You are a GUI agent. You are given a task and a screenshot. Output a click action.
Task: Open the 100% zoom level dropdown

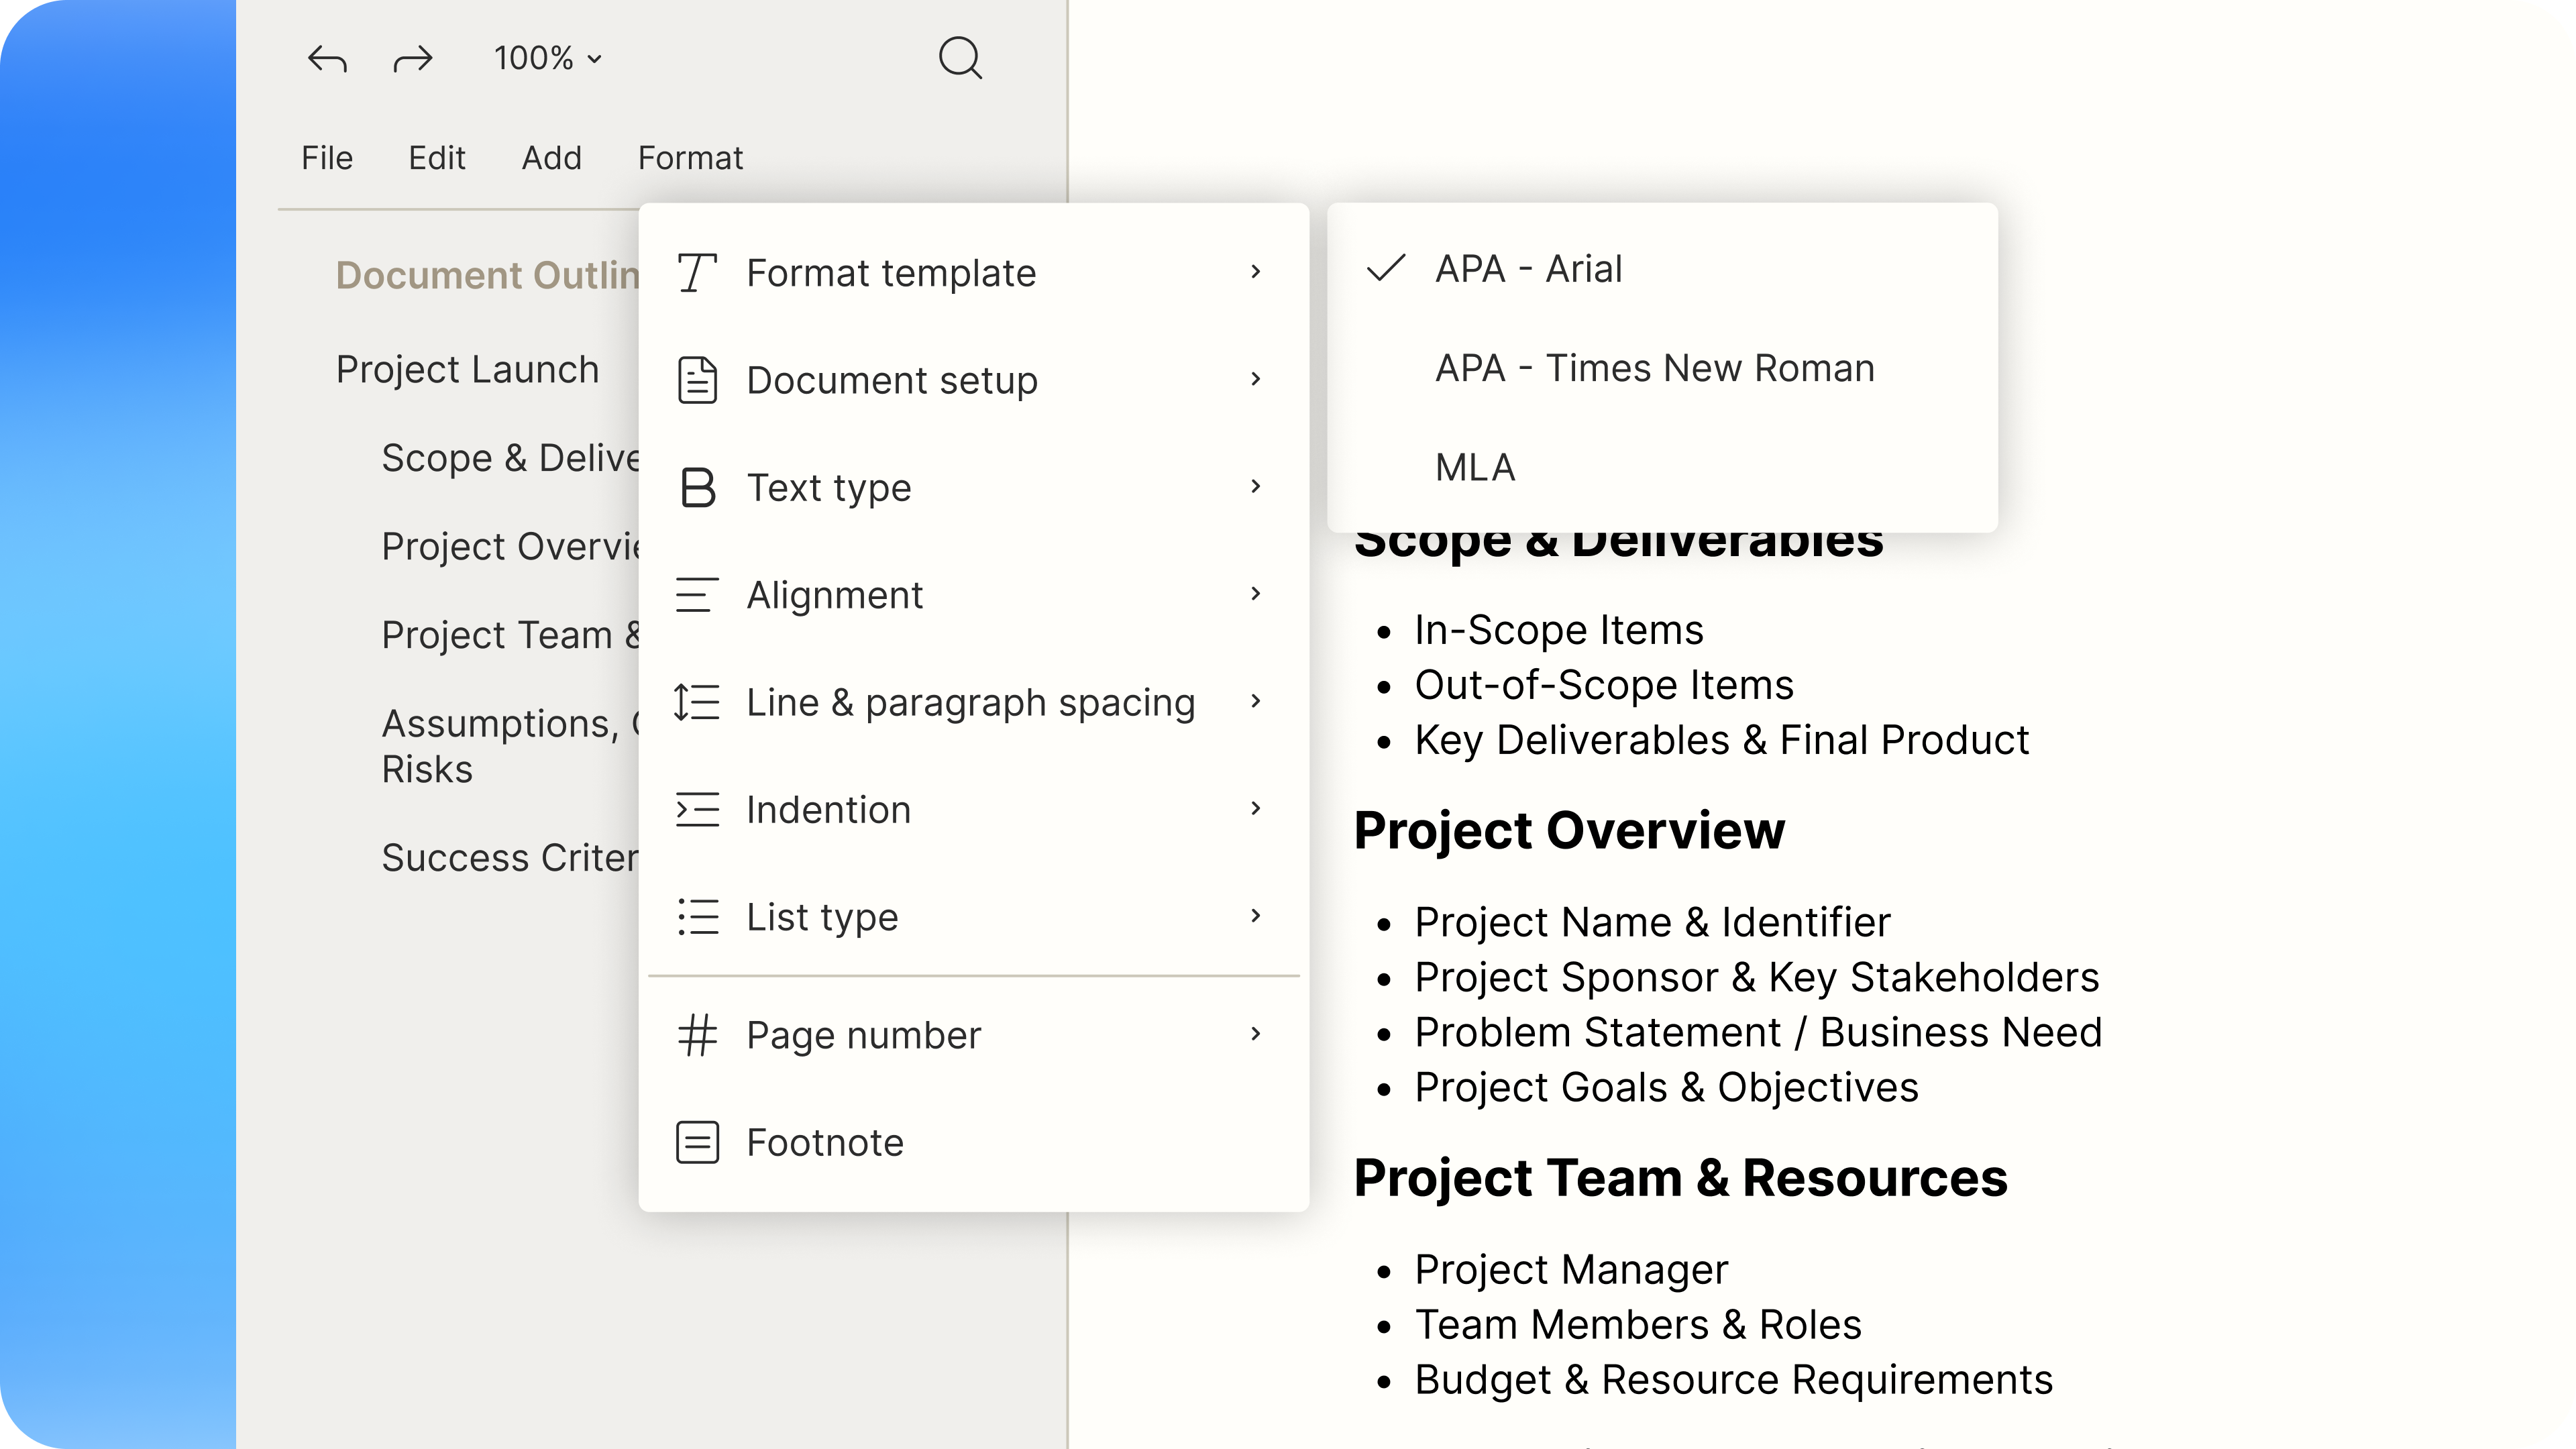(x=548, y=59)
